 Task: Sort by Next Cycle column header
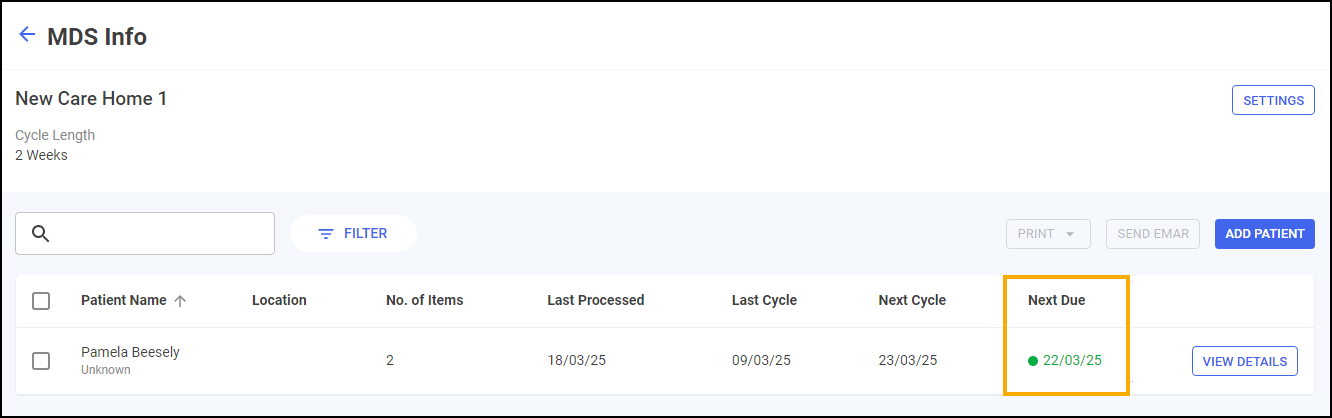[911, 300]
